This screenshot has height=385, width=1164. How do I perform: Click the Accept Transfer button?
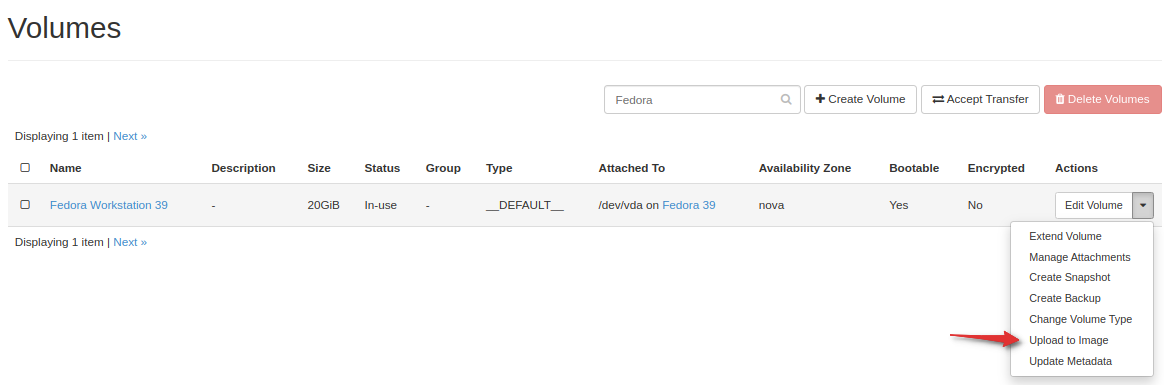click(980, 99)
